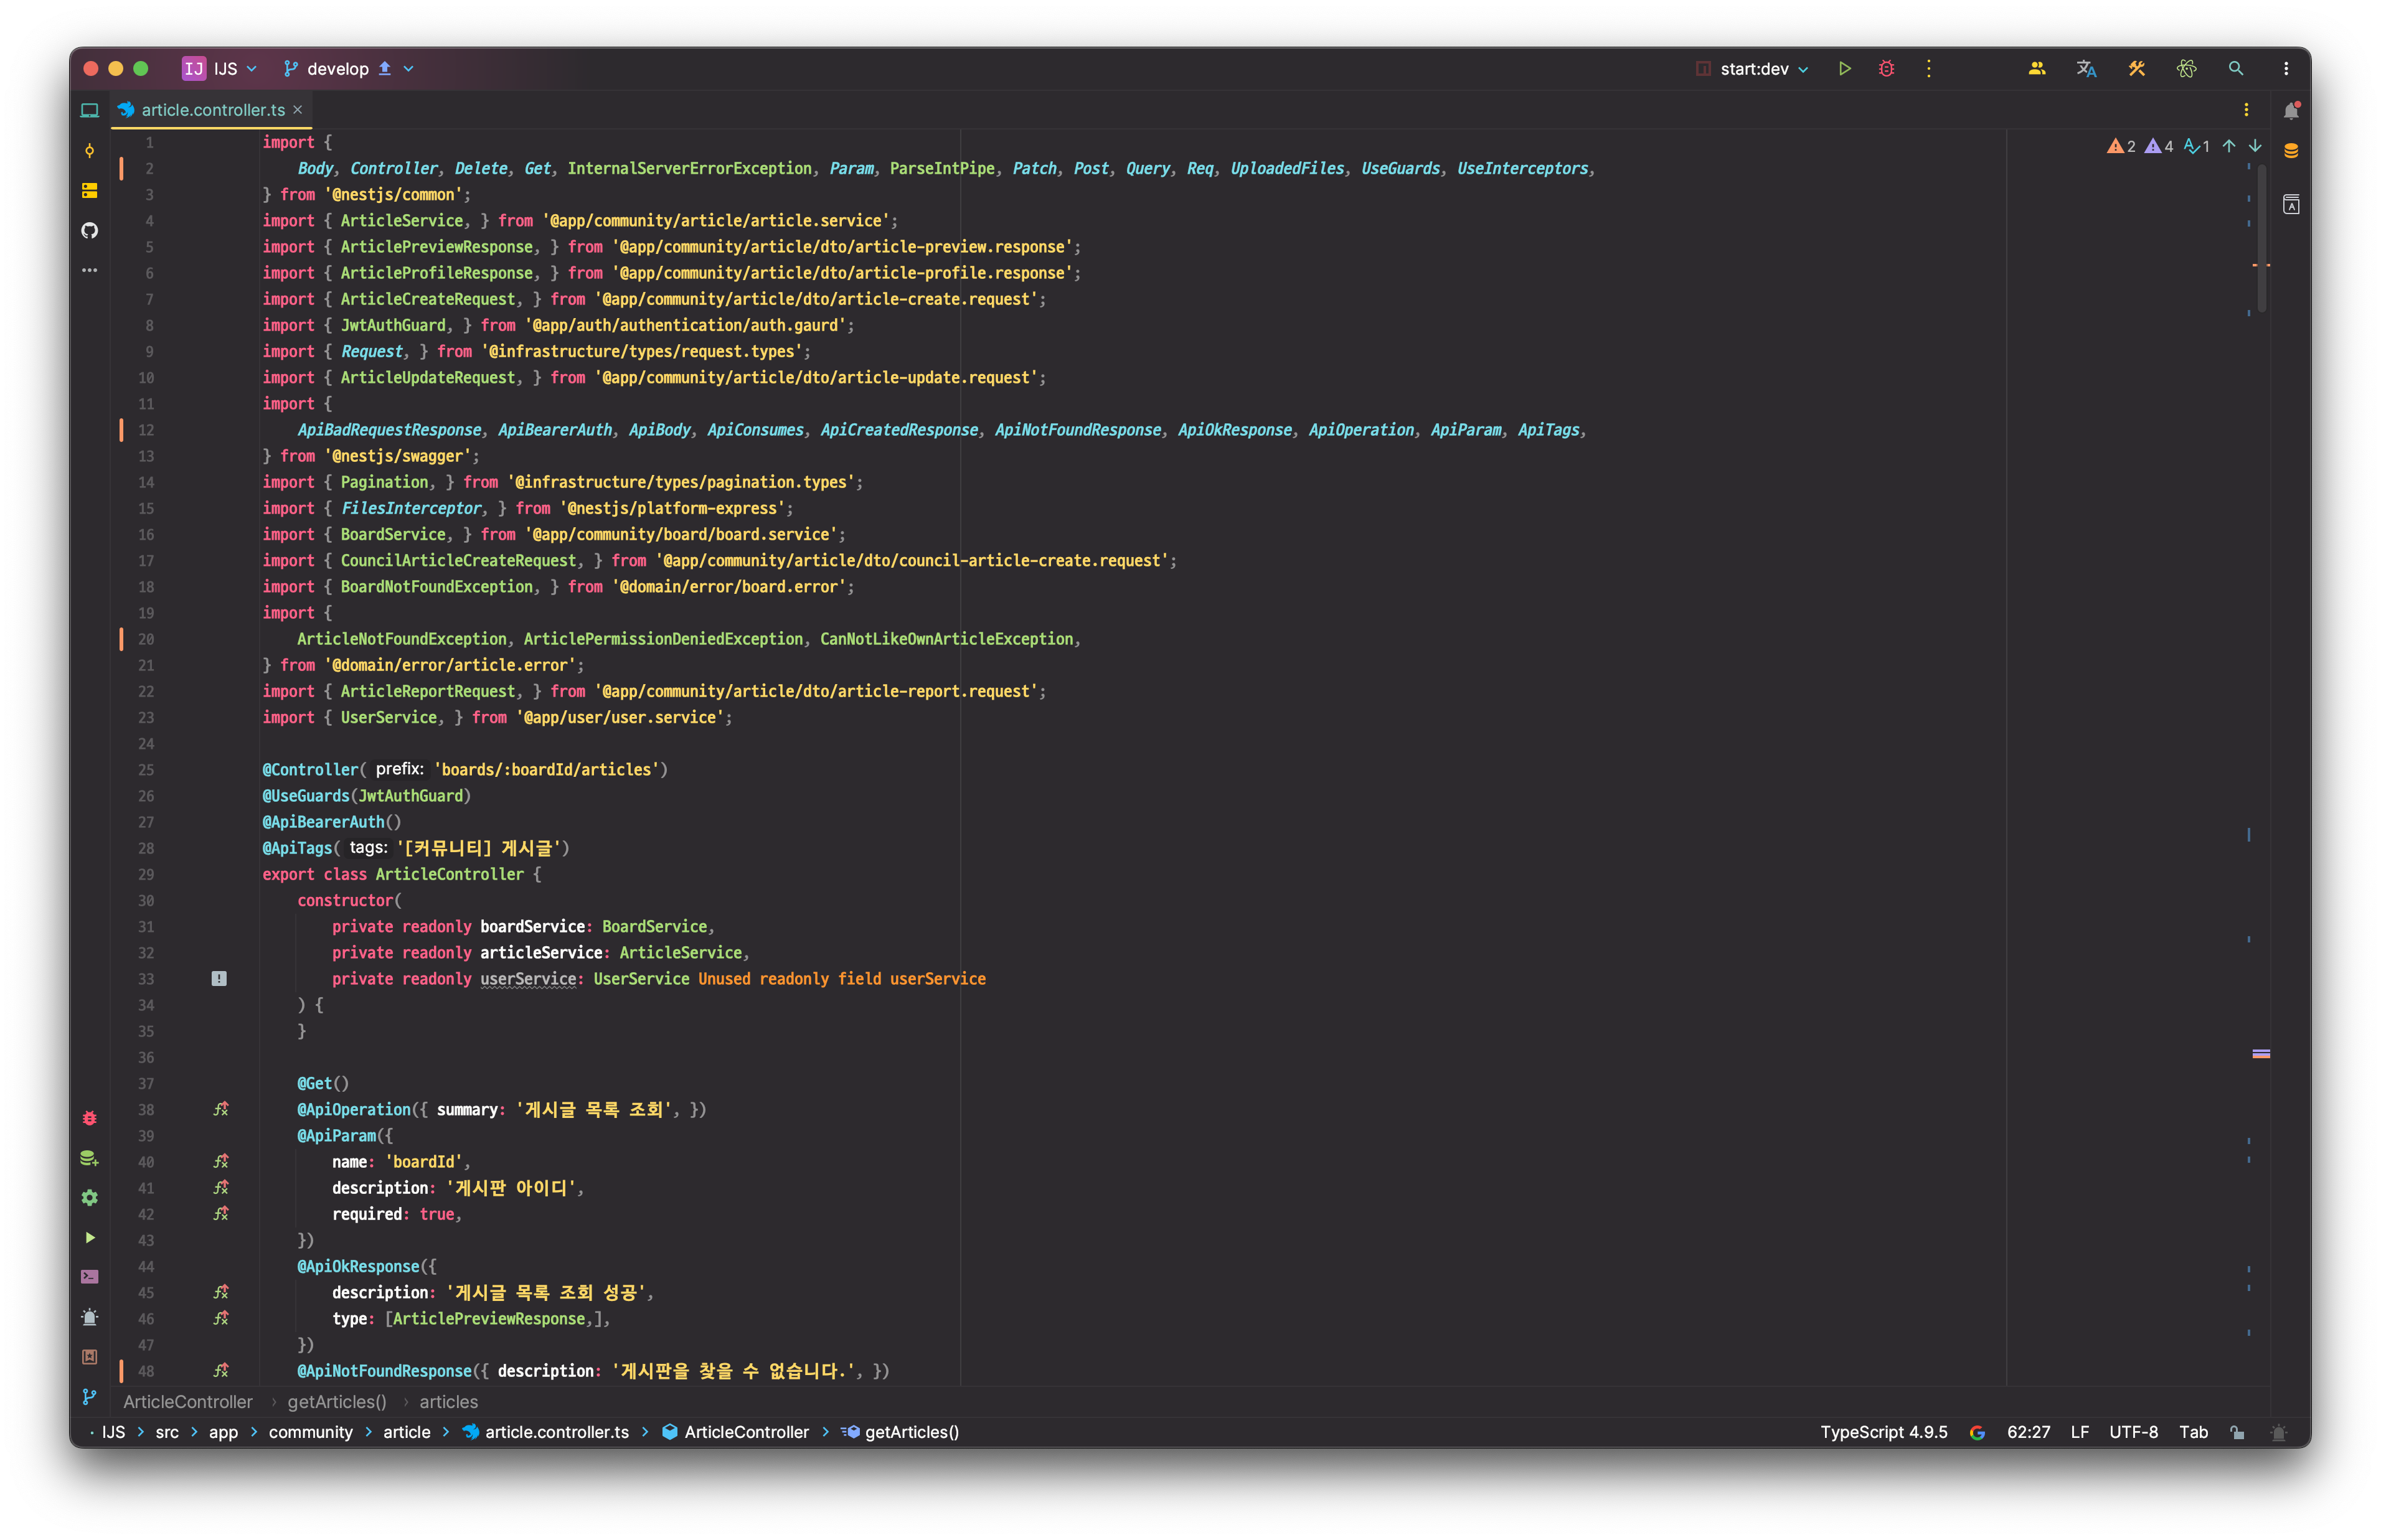Open the Terminal tool window
2381x1540 pixels.
pyautogui.click(x=89, y=1277)
